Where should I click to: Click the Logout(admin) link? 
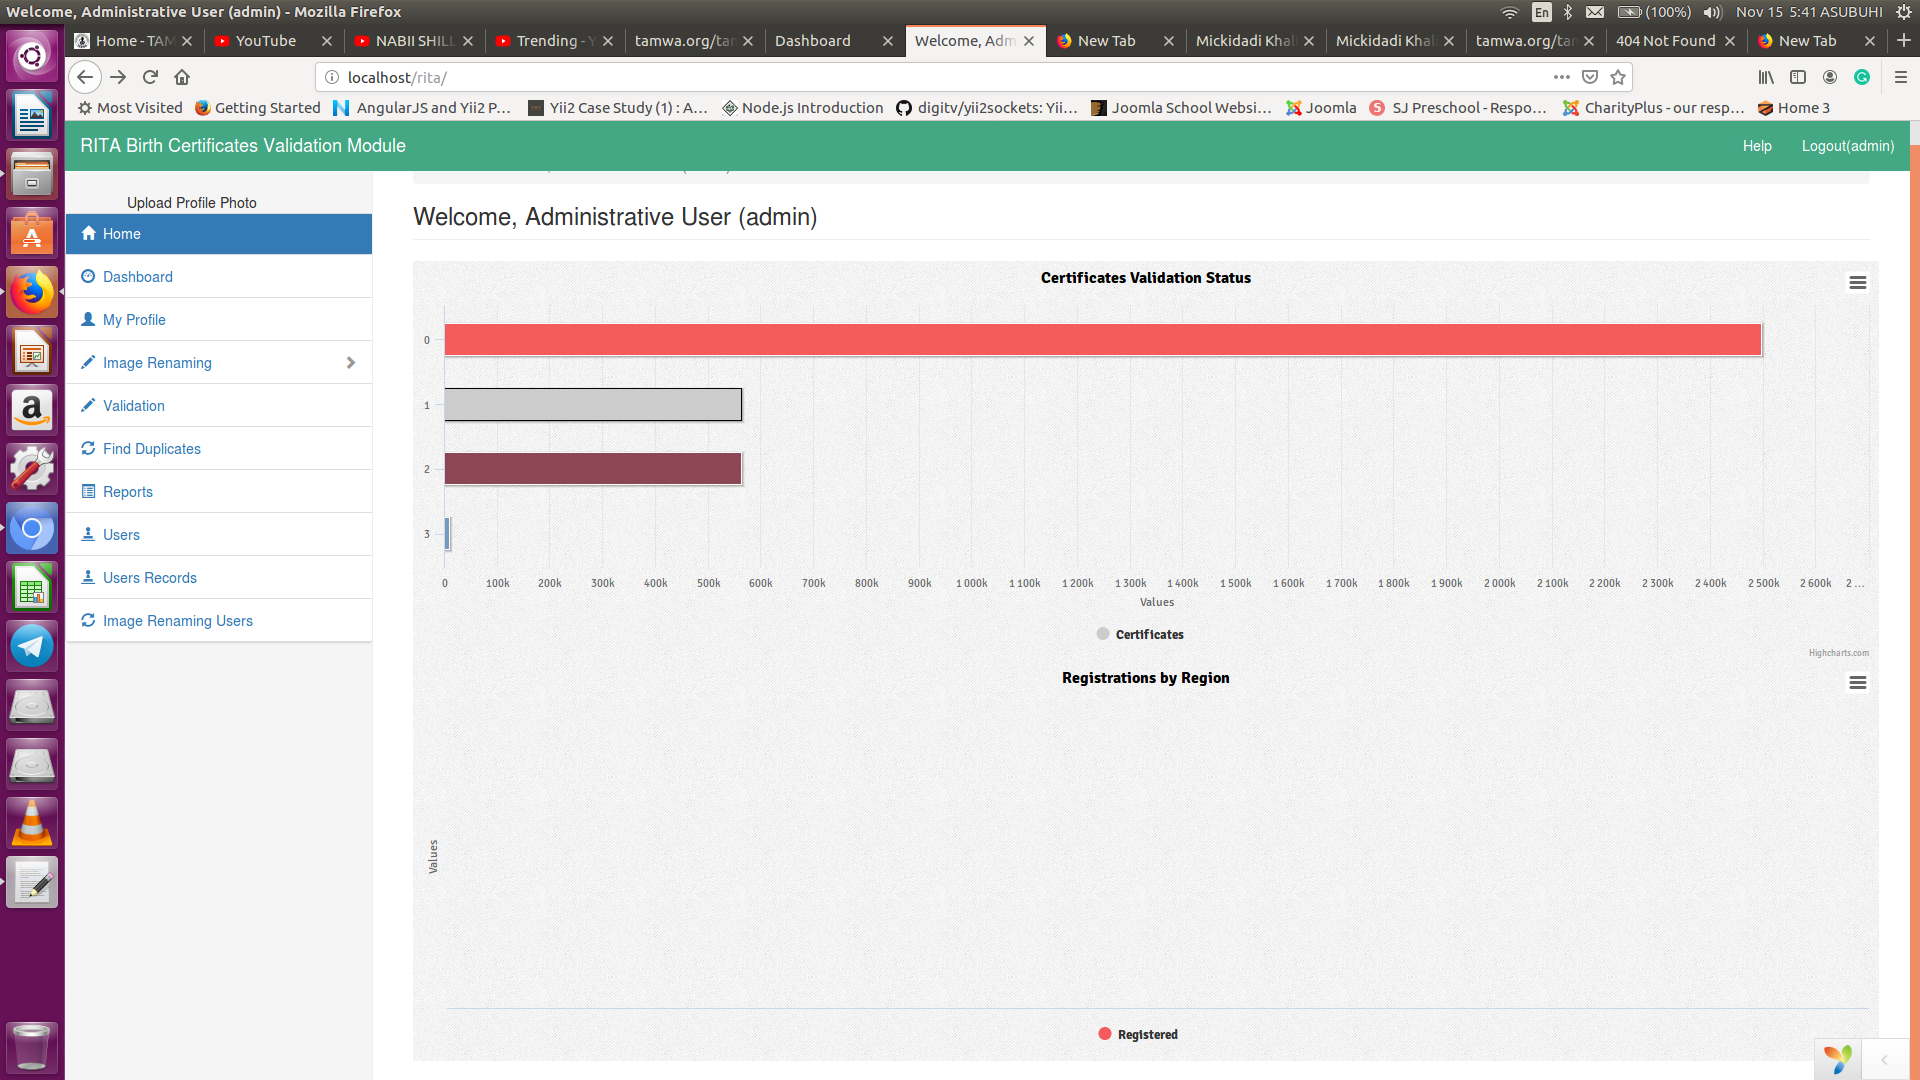point(1847,146)
